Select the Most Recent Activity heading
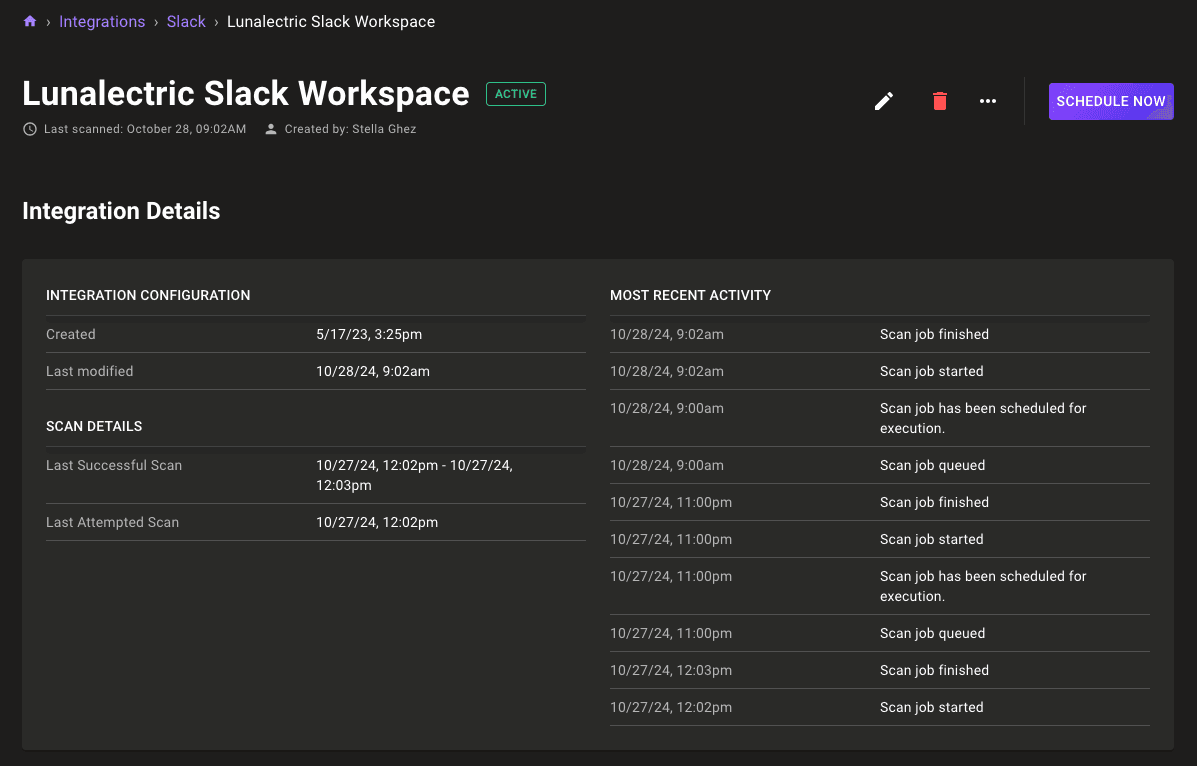The width and height of the screenshot is (1197, 766). pos(690,295)
